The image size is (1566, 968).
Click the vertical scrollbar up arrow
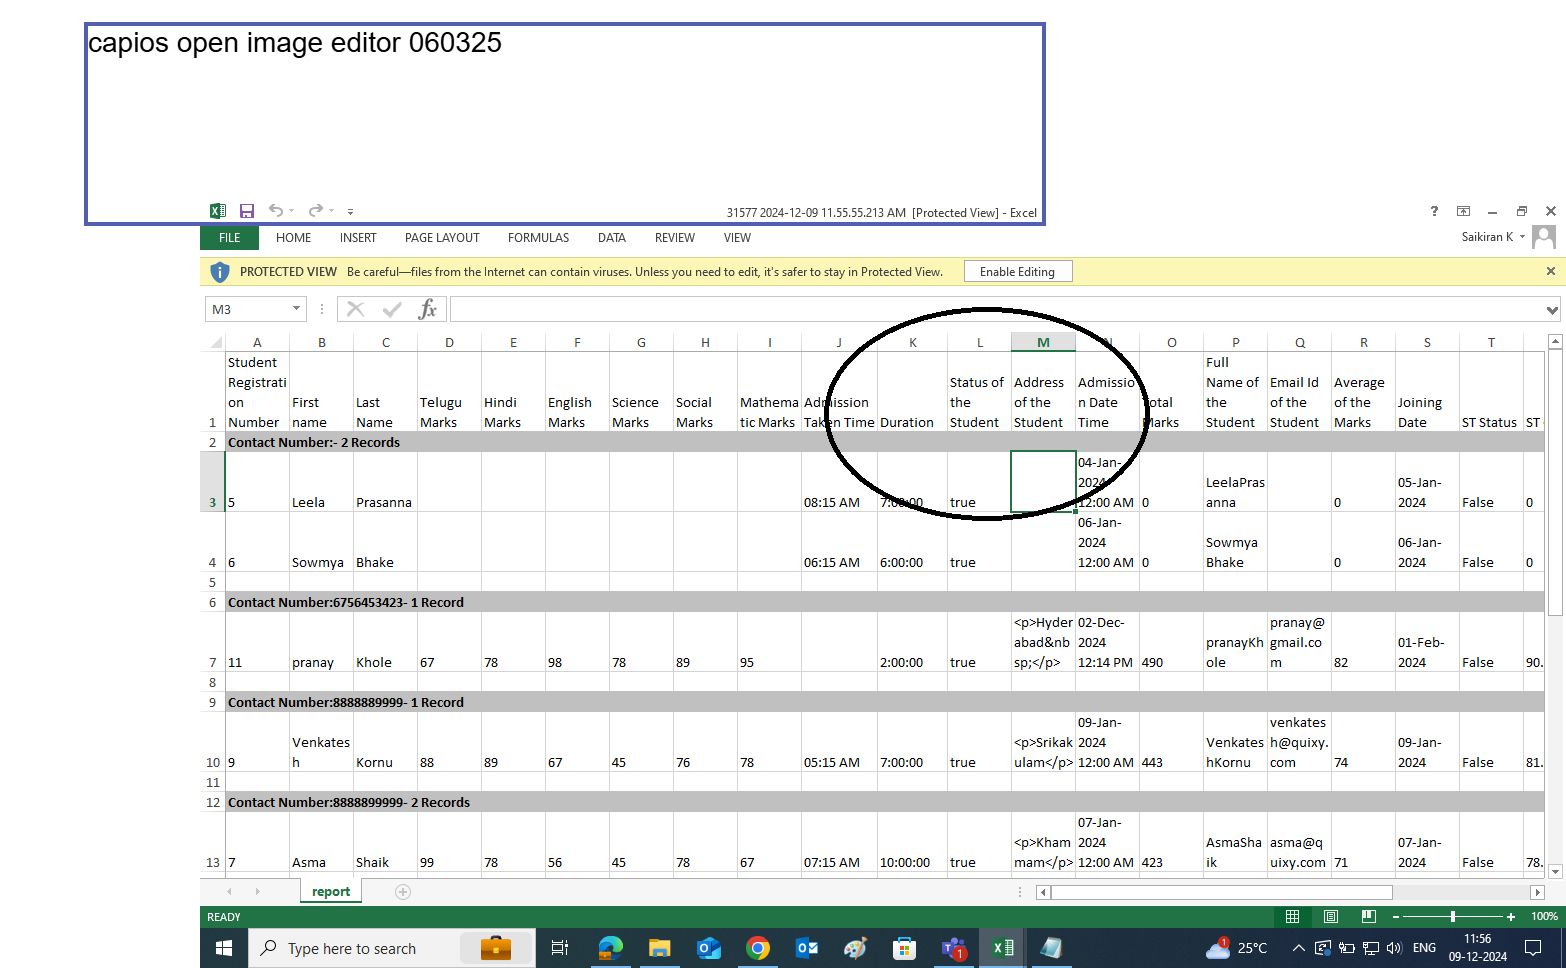point(1555,342)
